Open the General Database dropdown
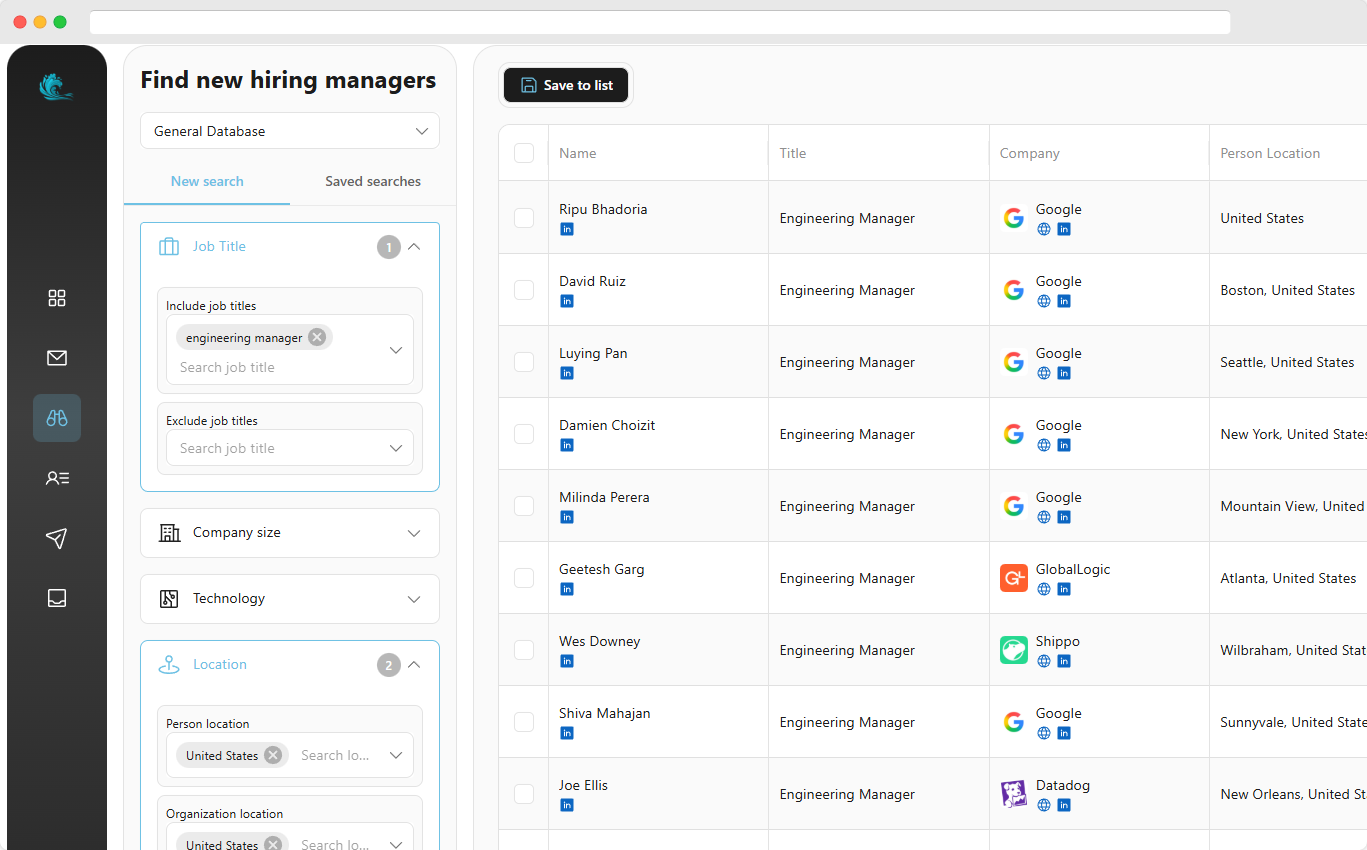Screen dimensions: 1367x850 pyautogui.click(x=290, y=131)
